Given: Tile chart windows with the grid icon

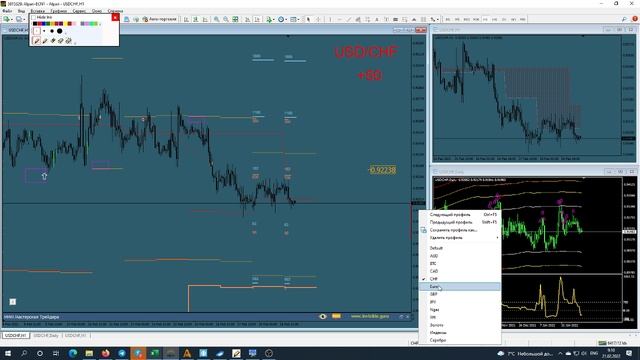Looking at the screenshot, I should [235, 19].
